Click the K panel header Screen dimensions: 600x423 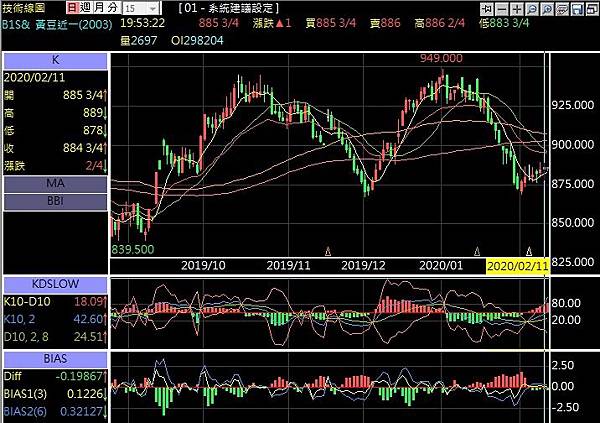55,60
